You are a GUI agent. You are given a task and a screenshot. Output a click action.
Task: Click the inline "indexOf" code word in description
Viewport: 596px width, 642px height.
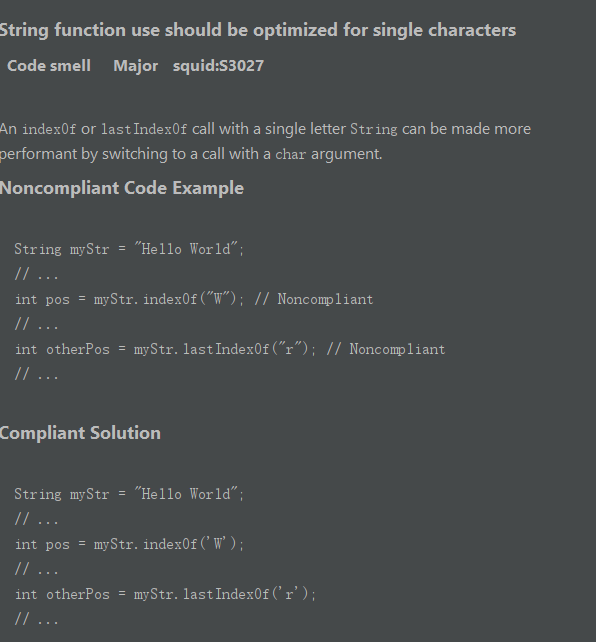click(x=49, y=129)
